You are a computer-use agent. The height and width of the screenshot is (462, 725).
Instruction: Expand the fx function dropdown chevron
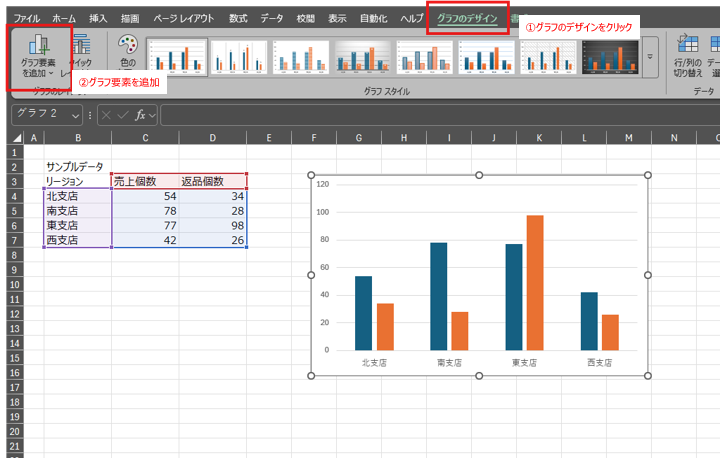point(152,114)
